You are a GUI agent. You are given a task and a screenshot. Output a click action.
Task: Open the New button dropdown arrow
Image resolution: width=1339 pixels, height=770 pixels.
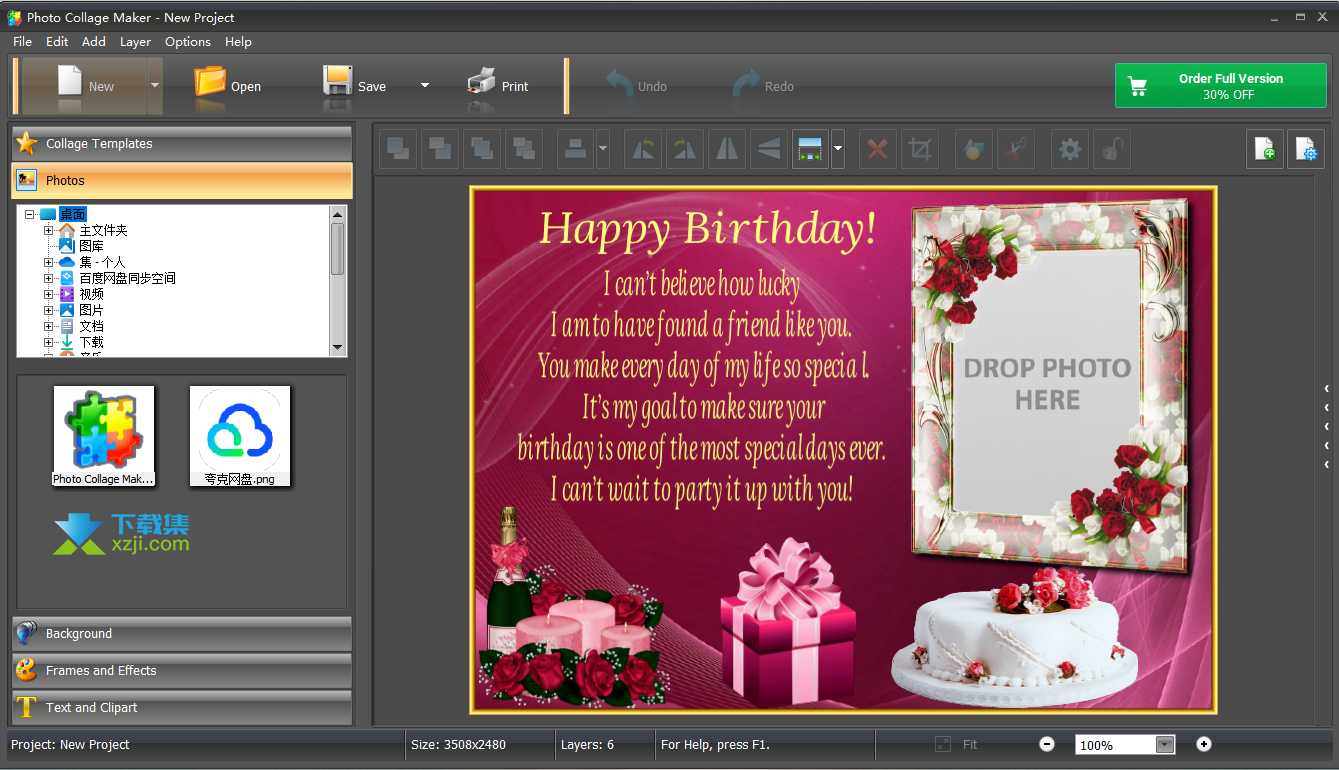coord(155,86)
